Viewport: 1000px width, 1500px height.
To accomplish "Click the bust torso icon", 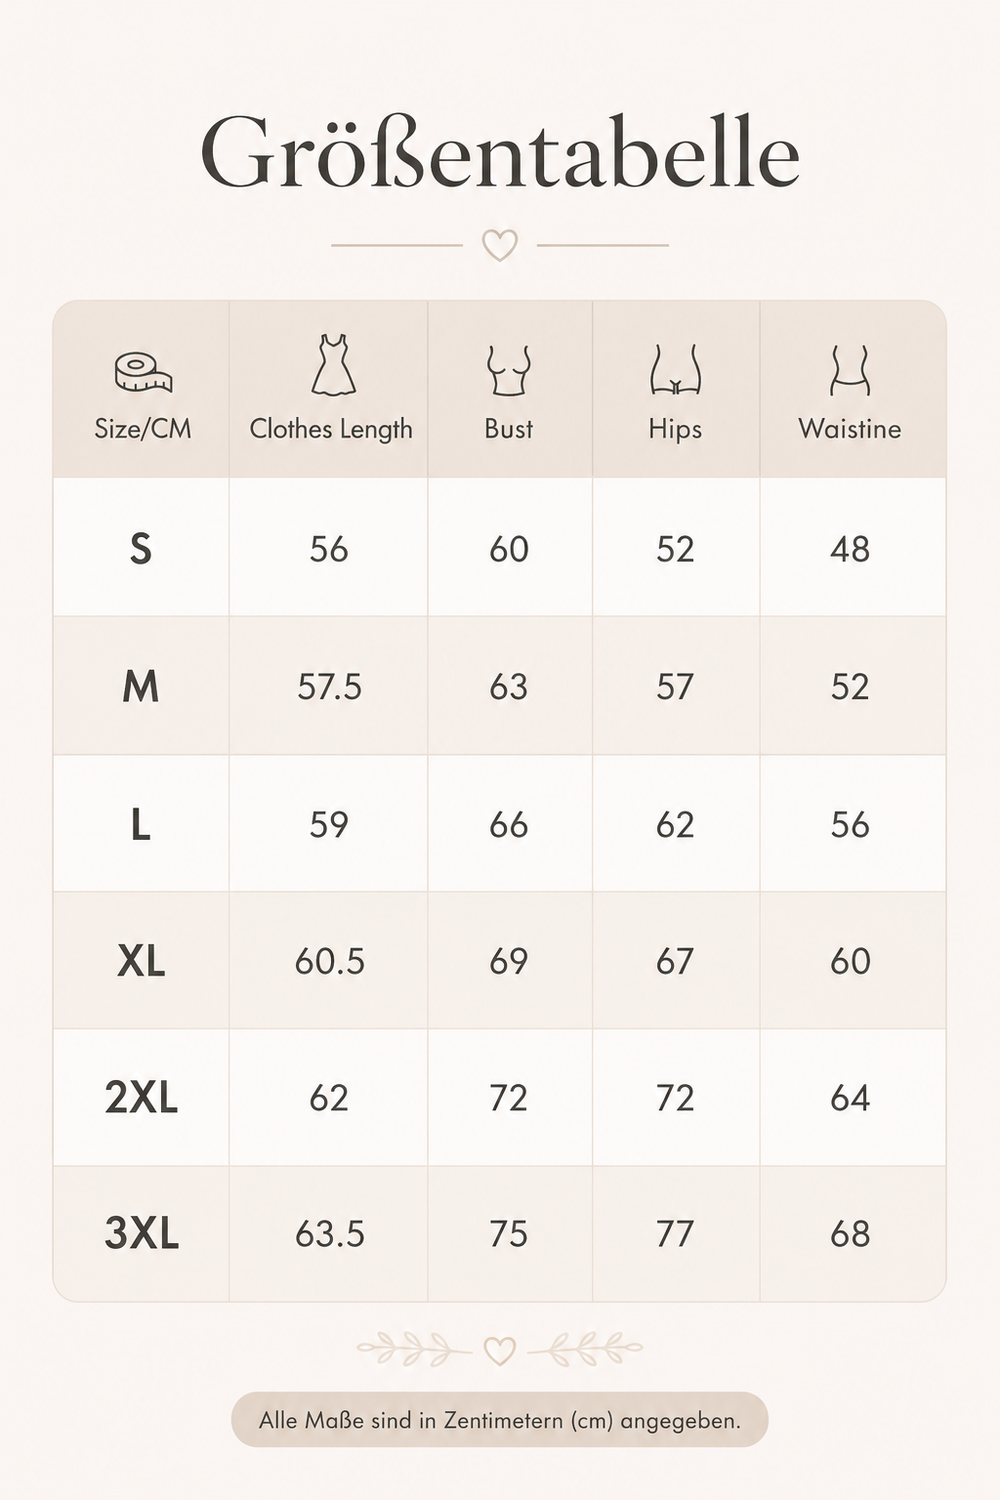I will pos(508,371).
